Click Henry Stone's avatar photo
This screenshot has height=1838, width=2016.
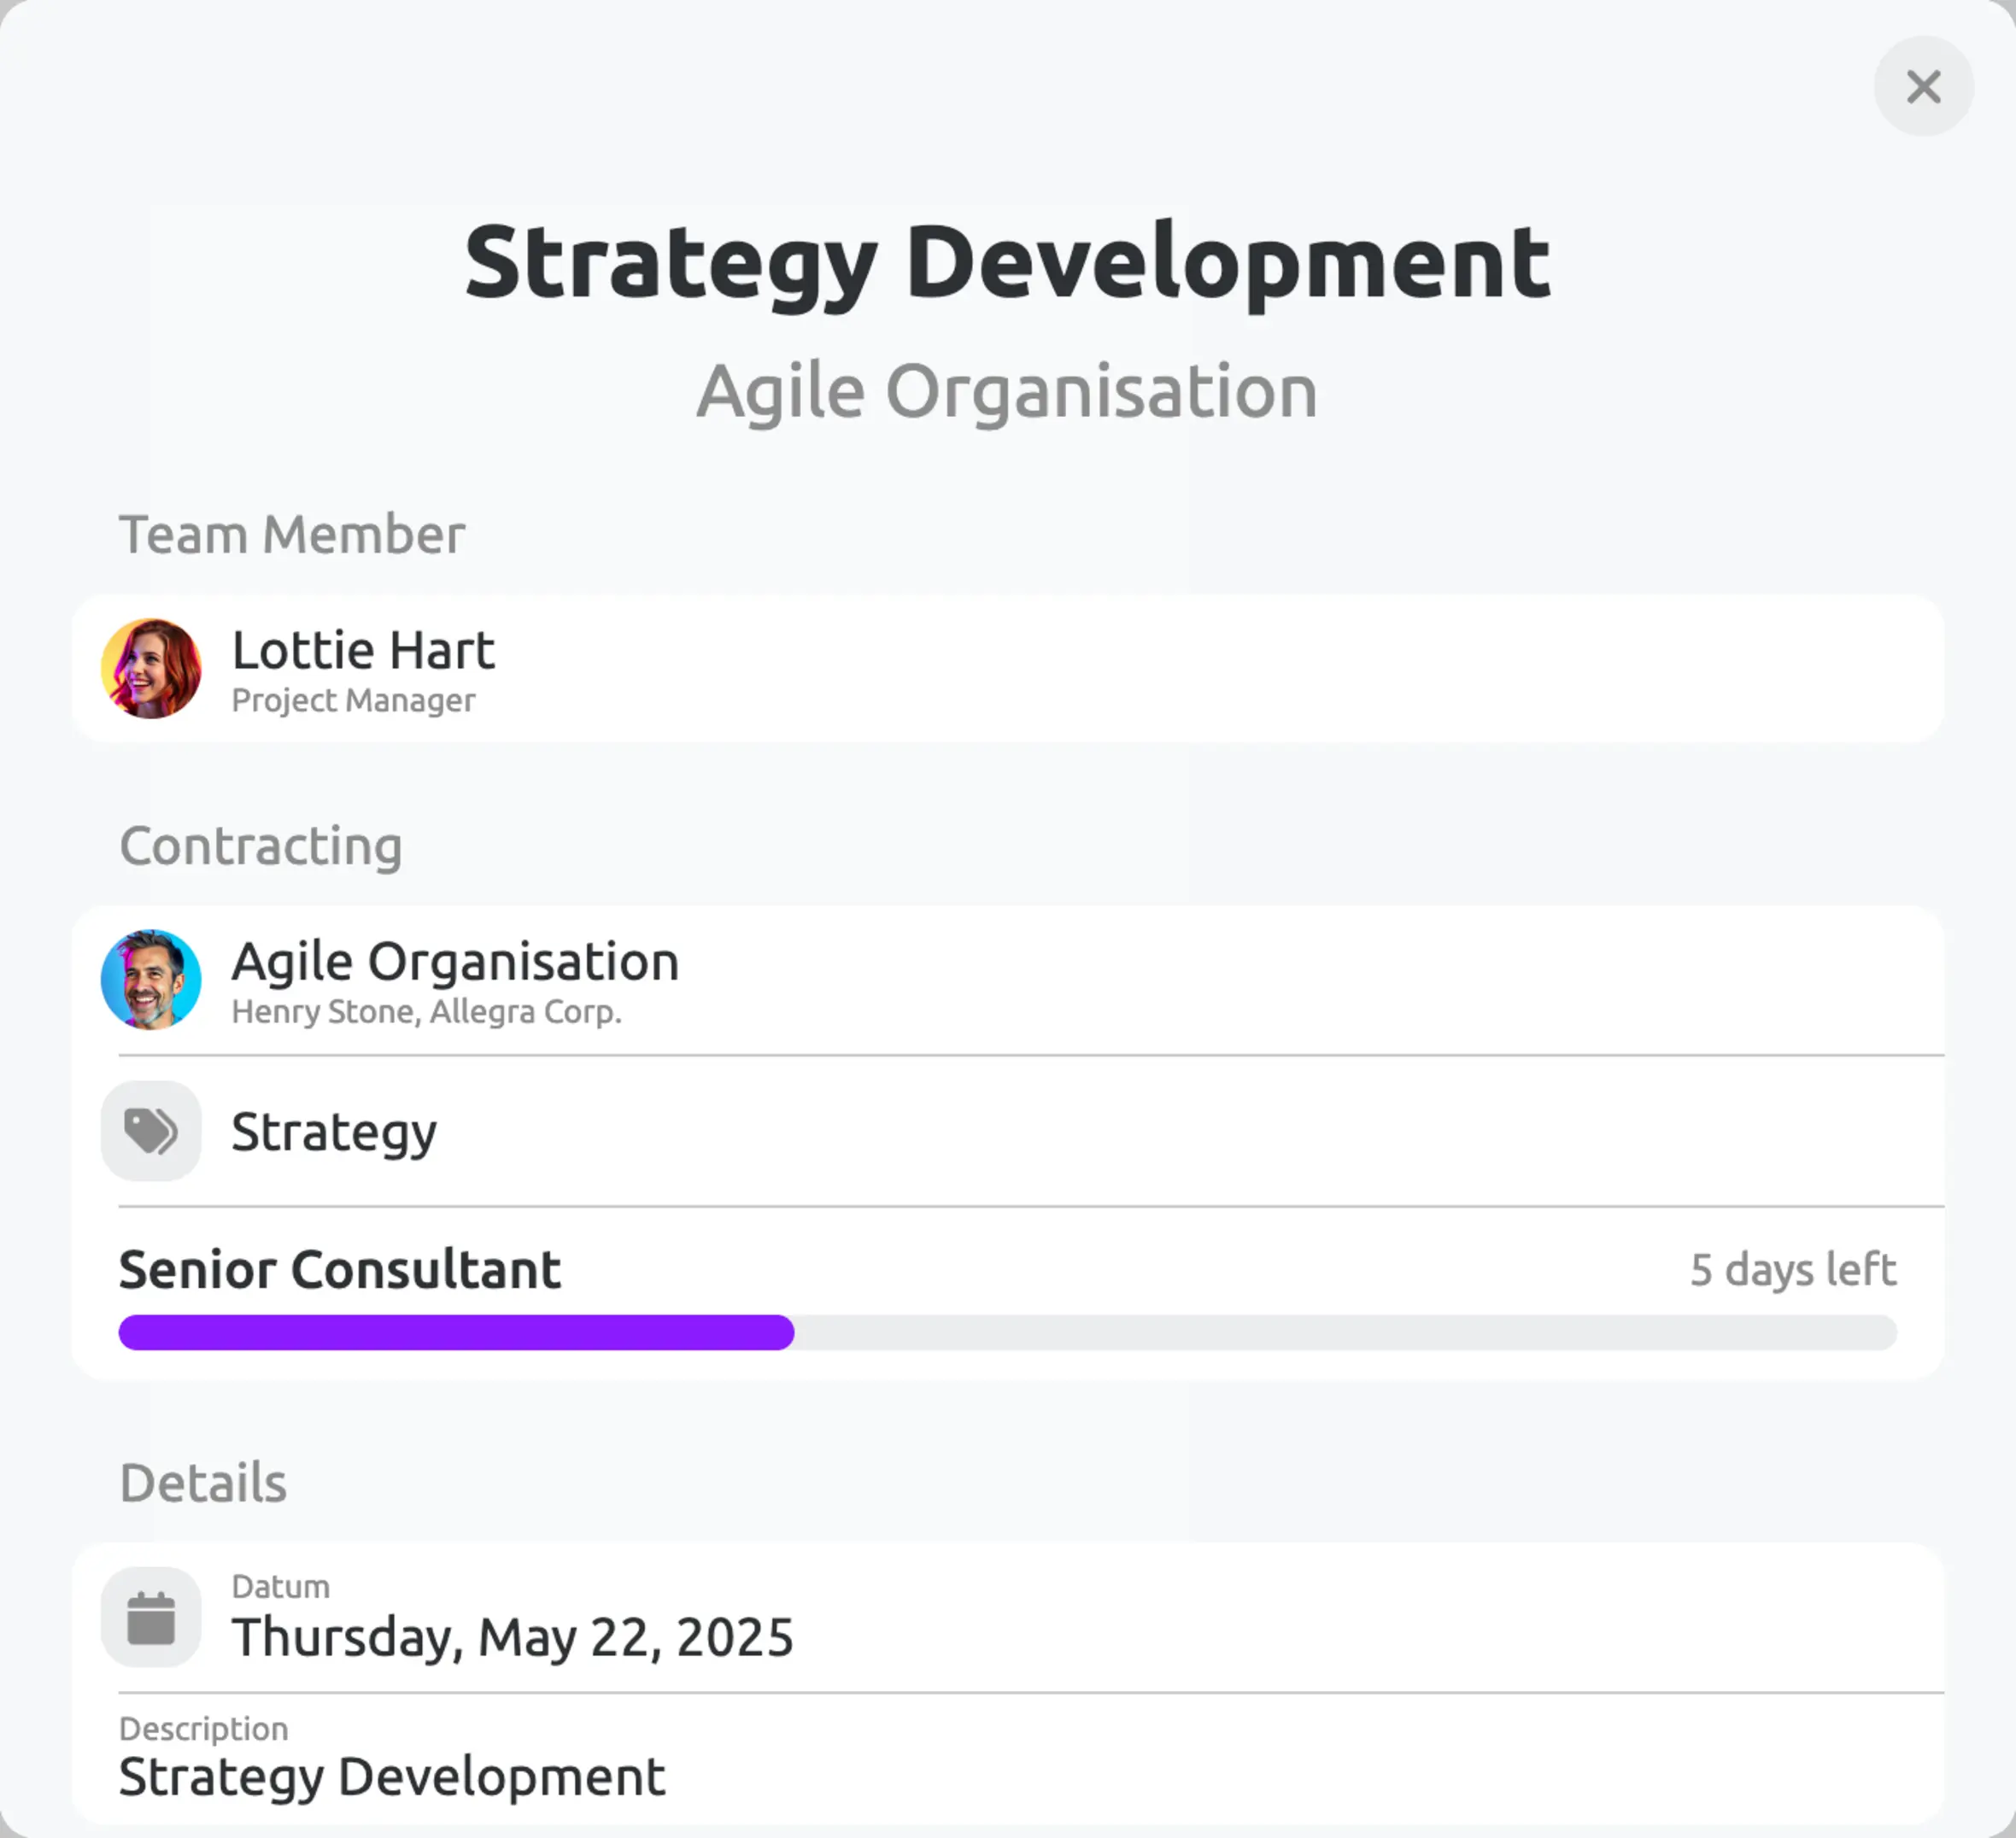click(x=151, y=979)
